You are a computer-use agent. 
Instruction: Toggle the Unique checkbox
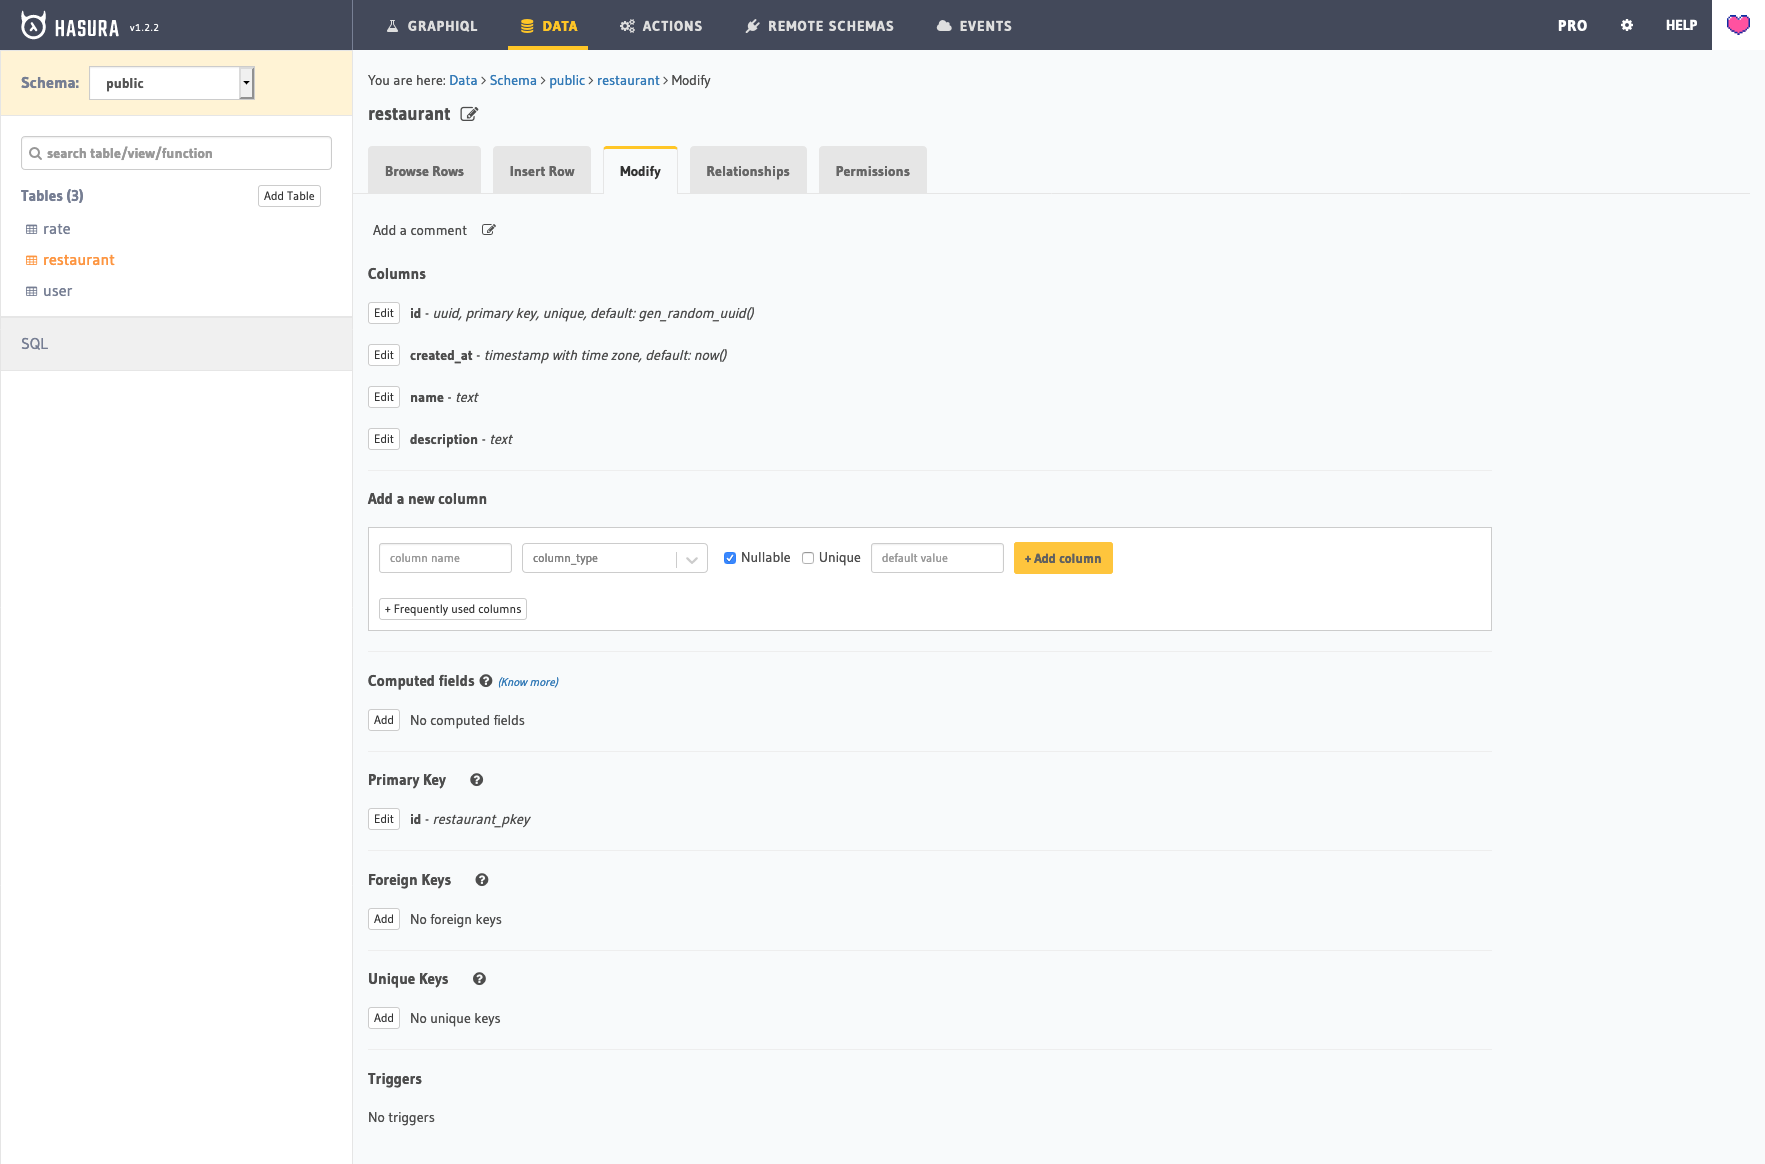808,558
